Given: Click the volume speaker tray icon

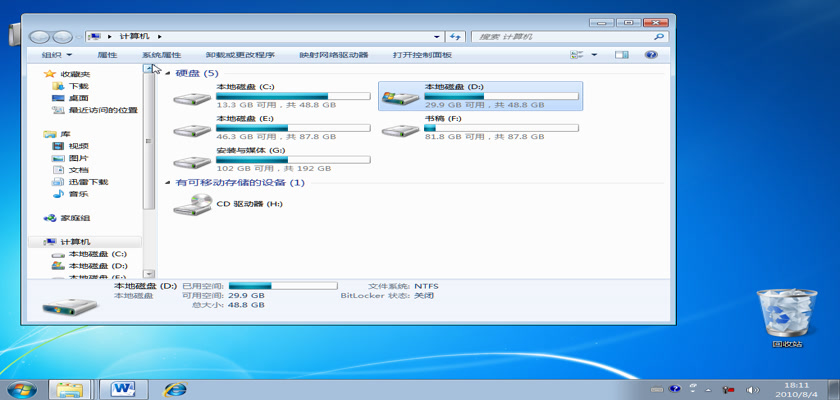Looking at the screenshot, I should [x=752, y=389].
